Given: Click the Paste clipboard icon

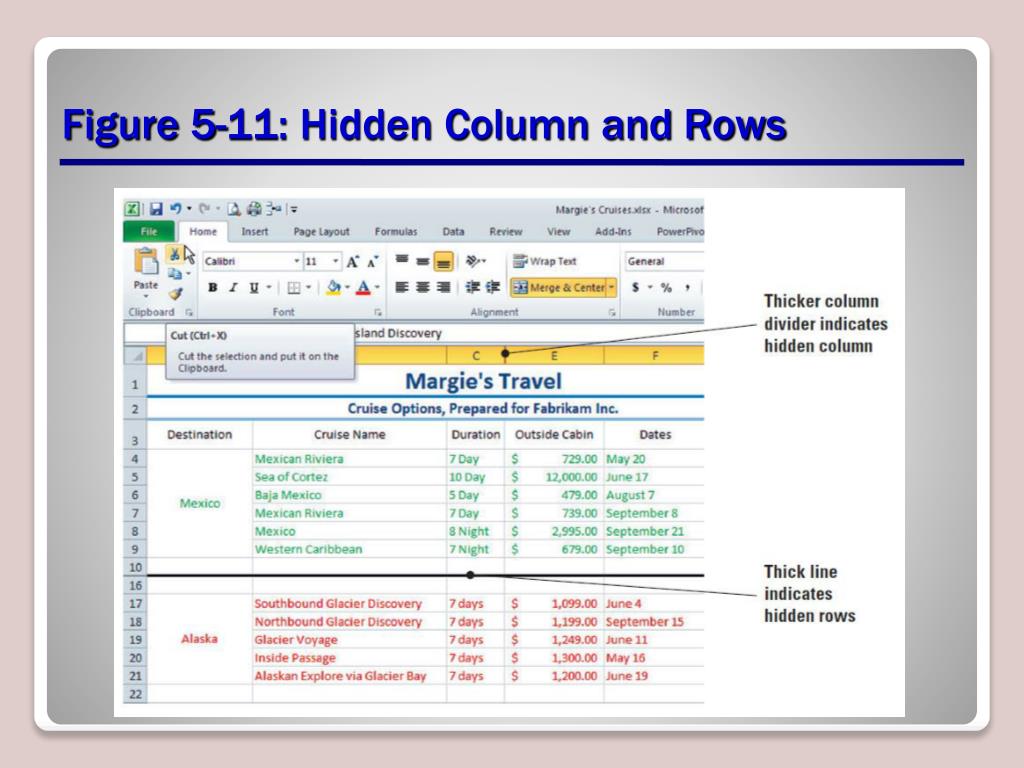Looking at the screenshot, I should 146,262.
